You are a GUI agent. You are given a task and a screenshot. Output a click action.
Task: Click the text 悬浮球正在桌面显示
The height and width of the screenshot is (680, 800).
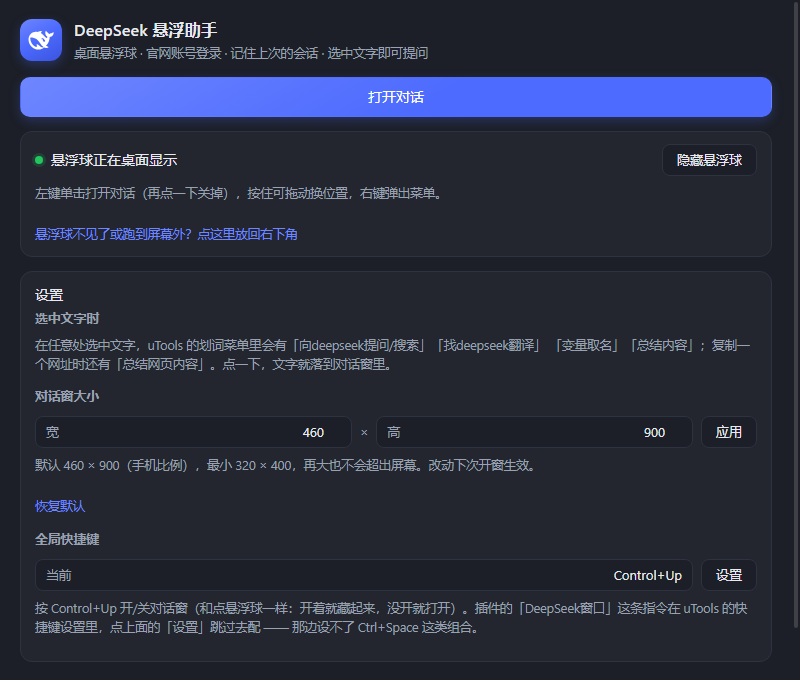114,160
